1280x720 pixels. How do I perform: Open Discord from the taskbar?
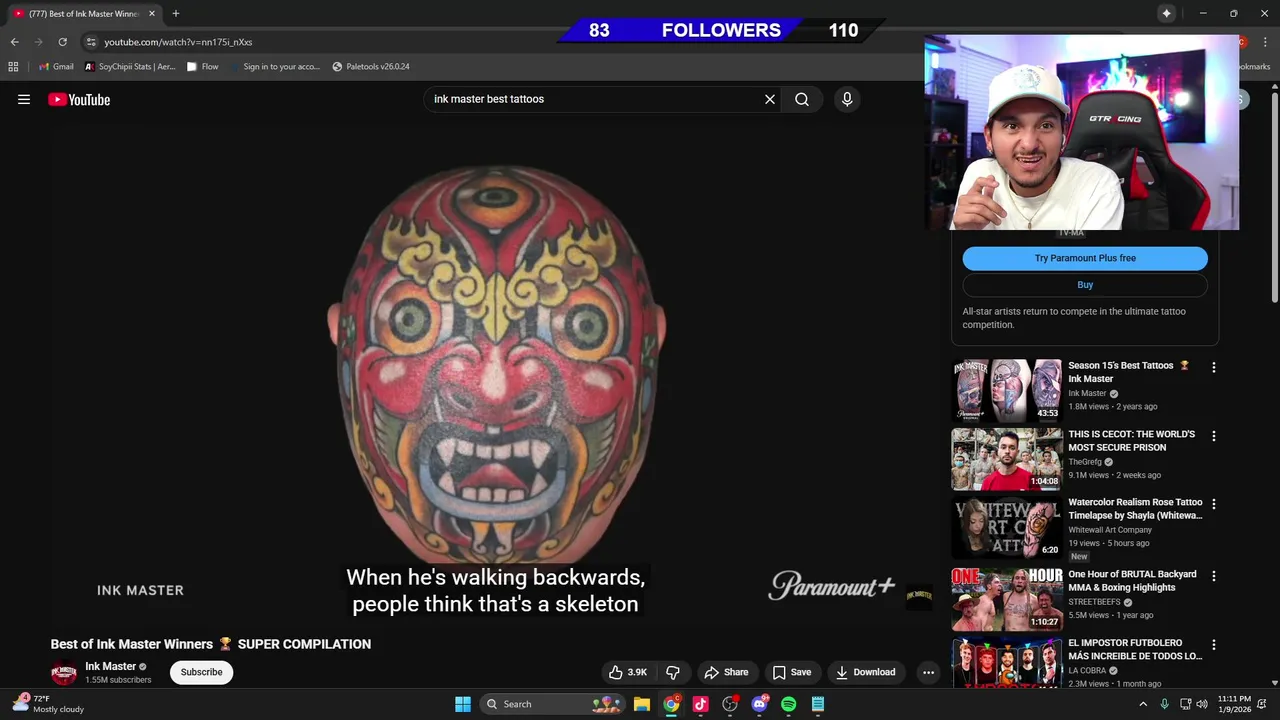pos(759,704)
